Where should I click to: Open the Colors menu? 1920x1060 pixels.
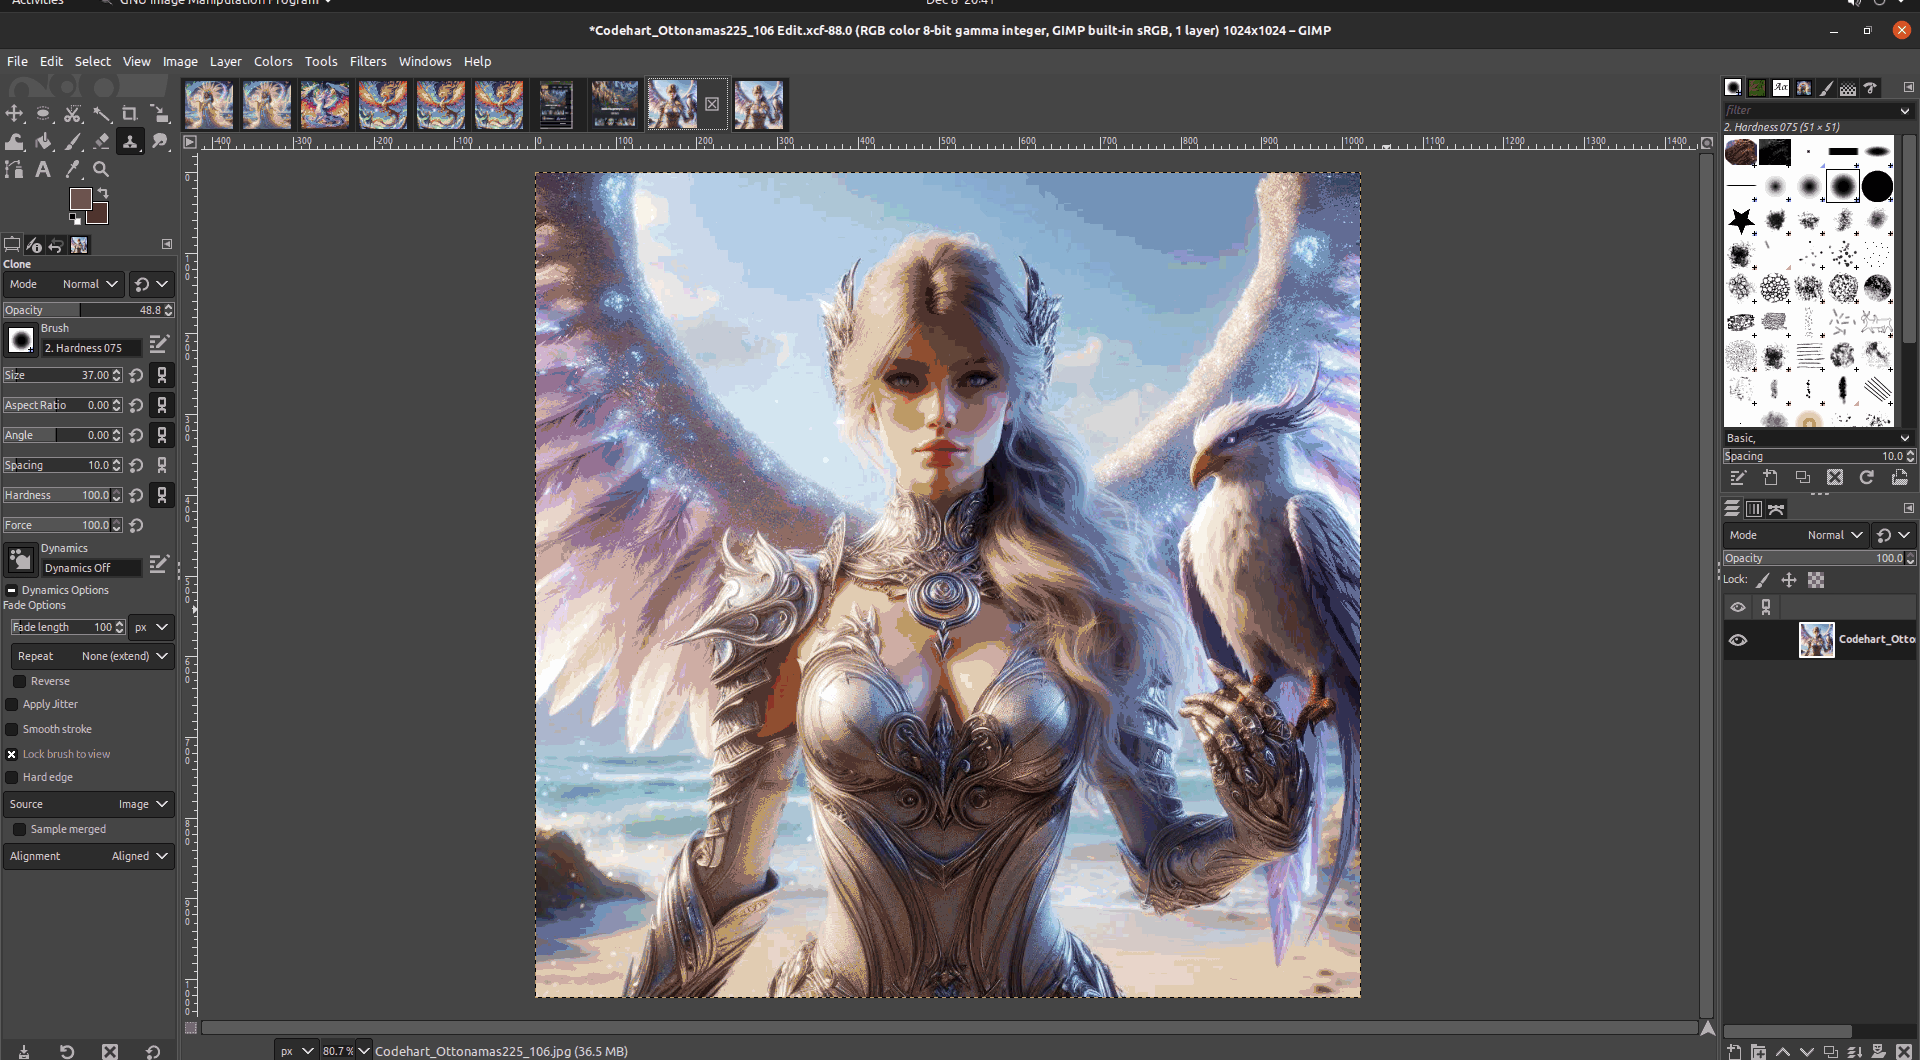point(273,61)
